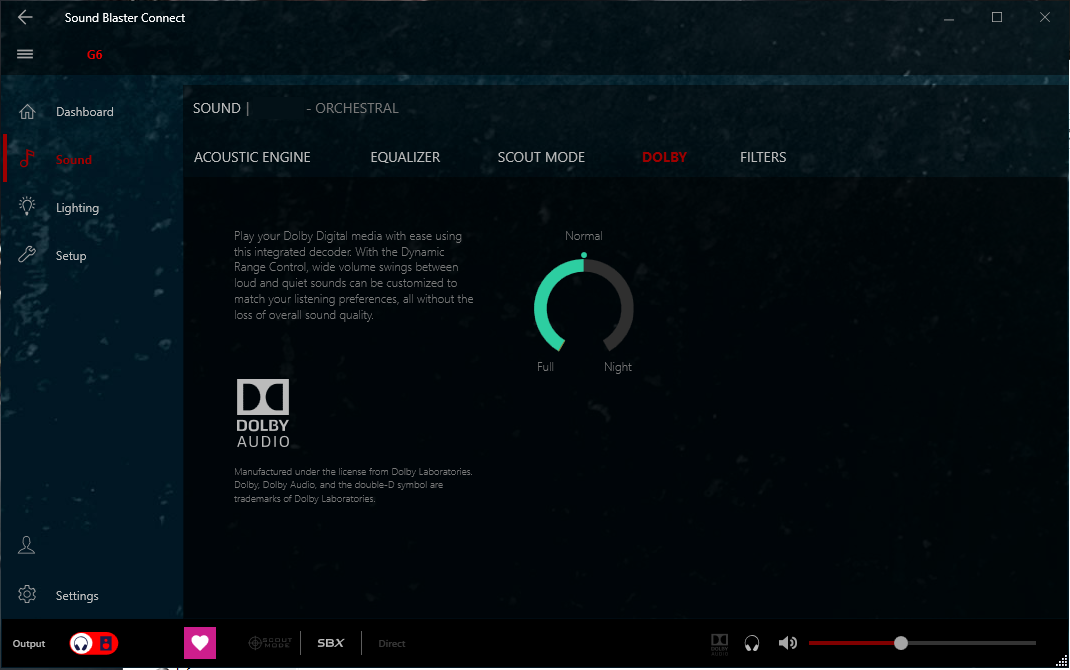This screenshot has height=670, width=1070.
Task: Go back using the arrow icon
Action: [x=25, y=17]
